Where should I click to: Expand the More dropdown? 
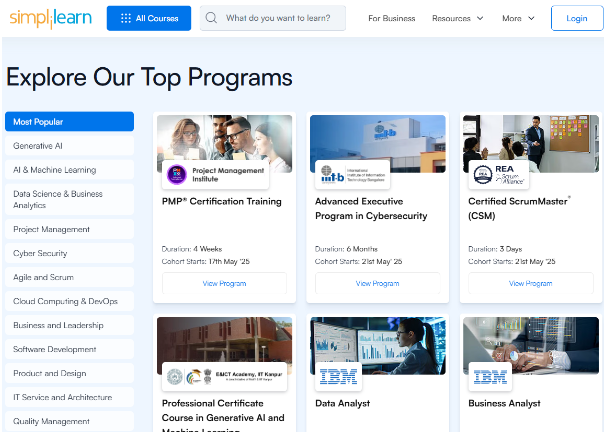[x=518, y=18]
